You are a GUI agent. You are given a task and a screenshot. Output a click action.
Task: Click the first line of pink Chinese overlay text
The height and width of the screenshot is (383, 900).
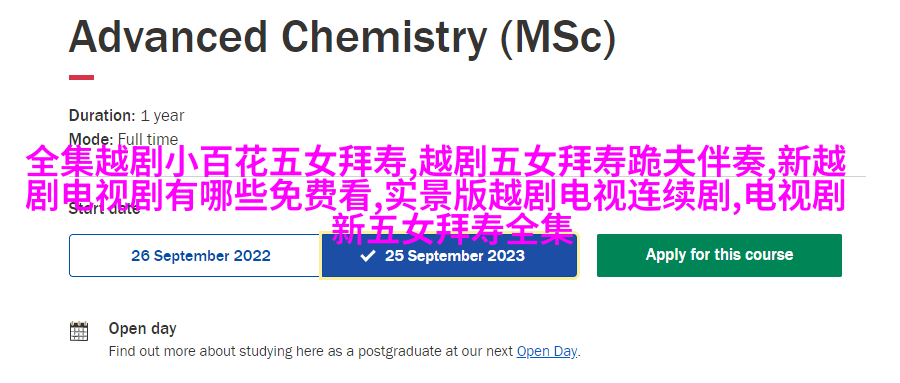tap(436, 163)
